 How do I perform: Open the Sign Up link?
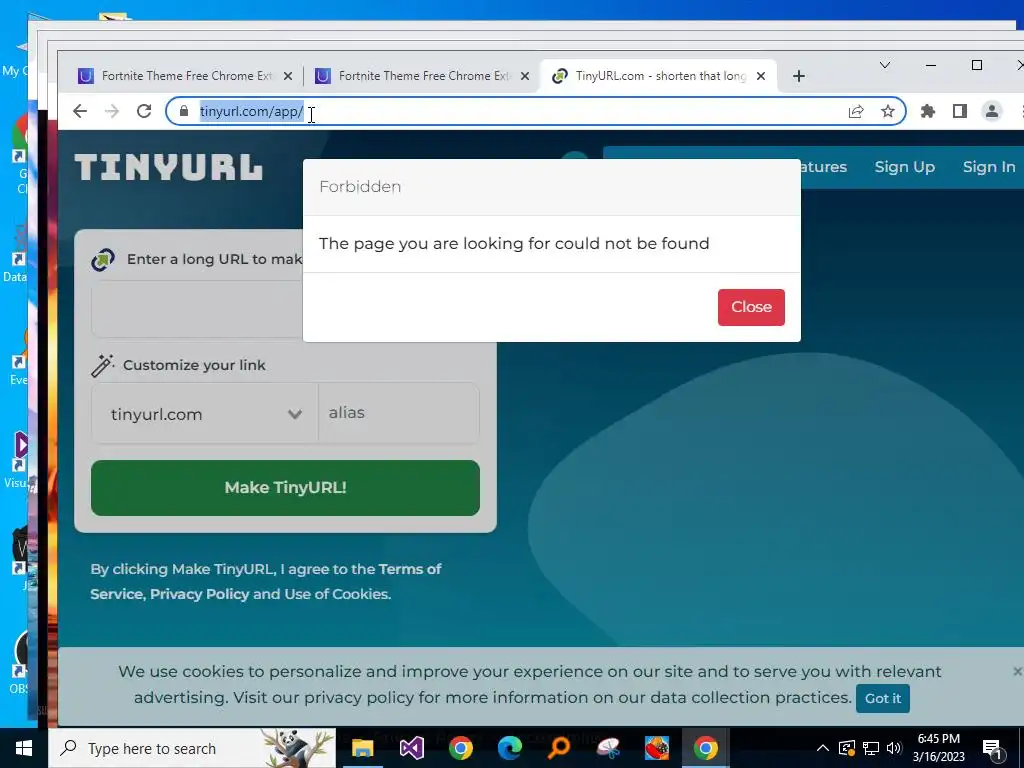pos(904,167)
